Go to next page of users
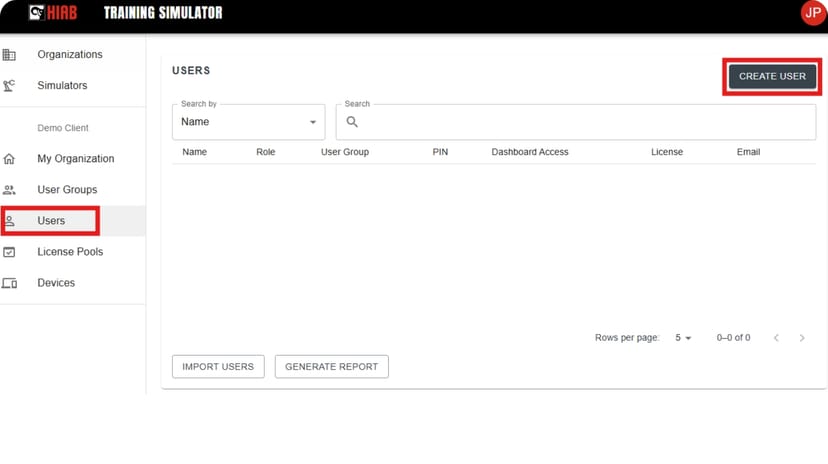 [x=802, y=338]
